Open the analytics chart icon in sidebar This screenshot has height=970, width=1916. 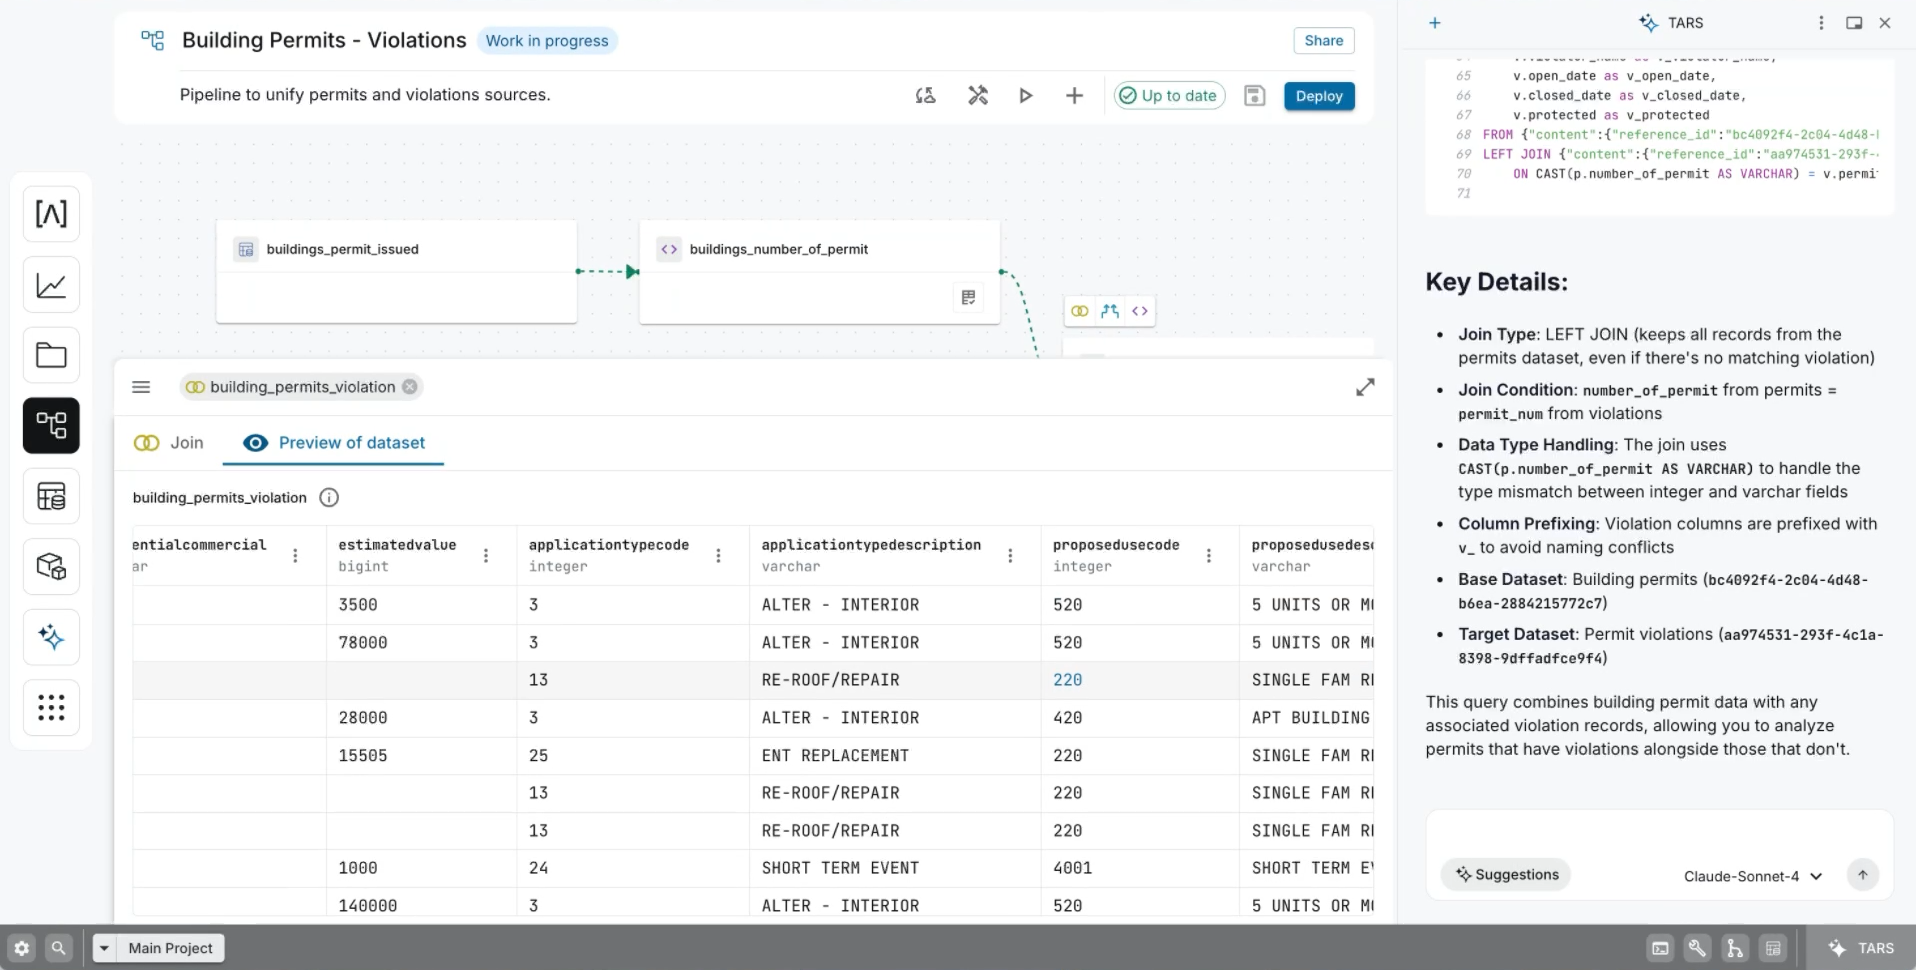click(51, 285)
